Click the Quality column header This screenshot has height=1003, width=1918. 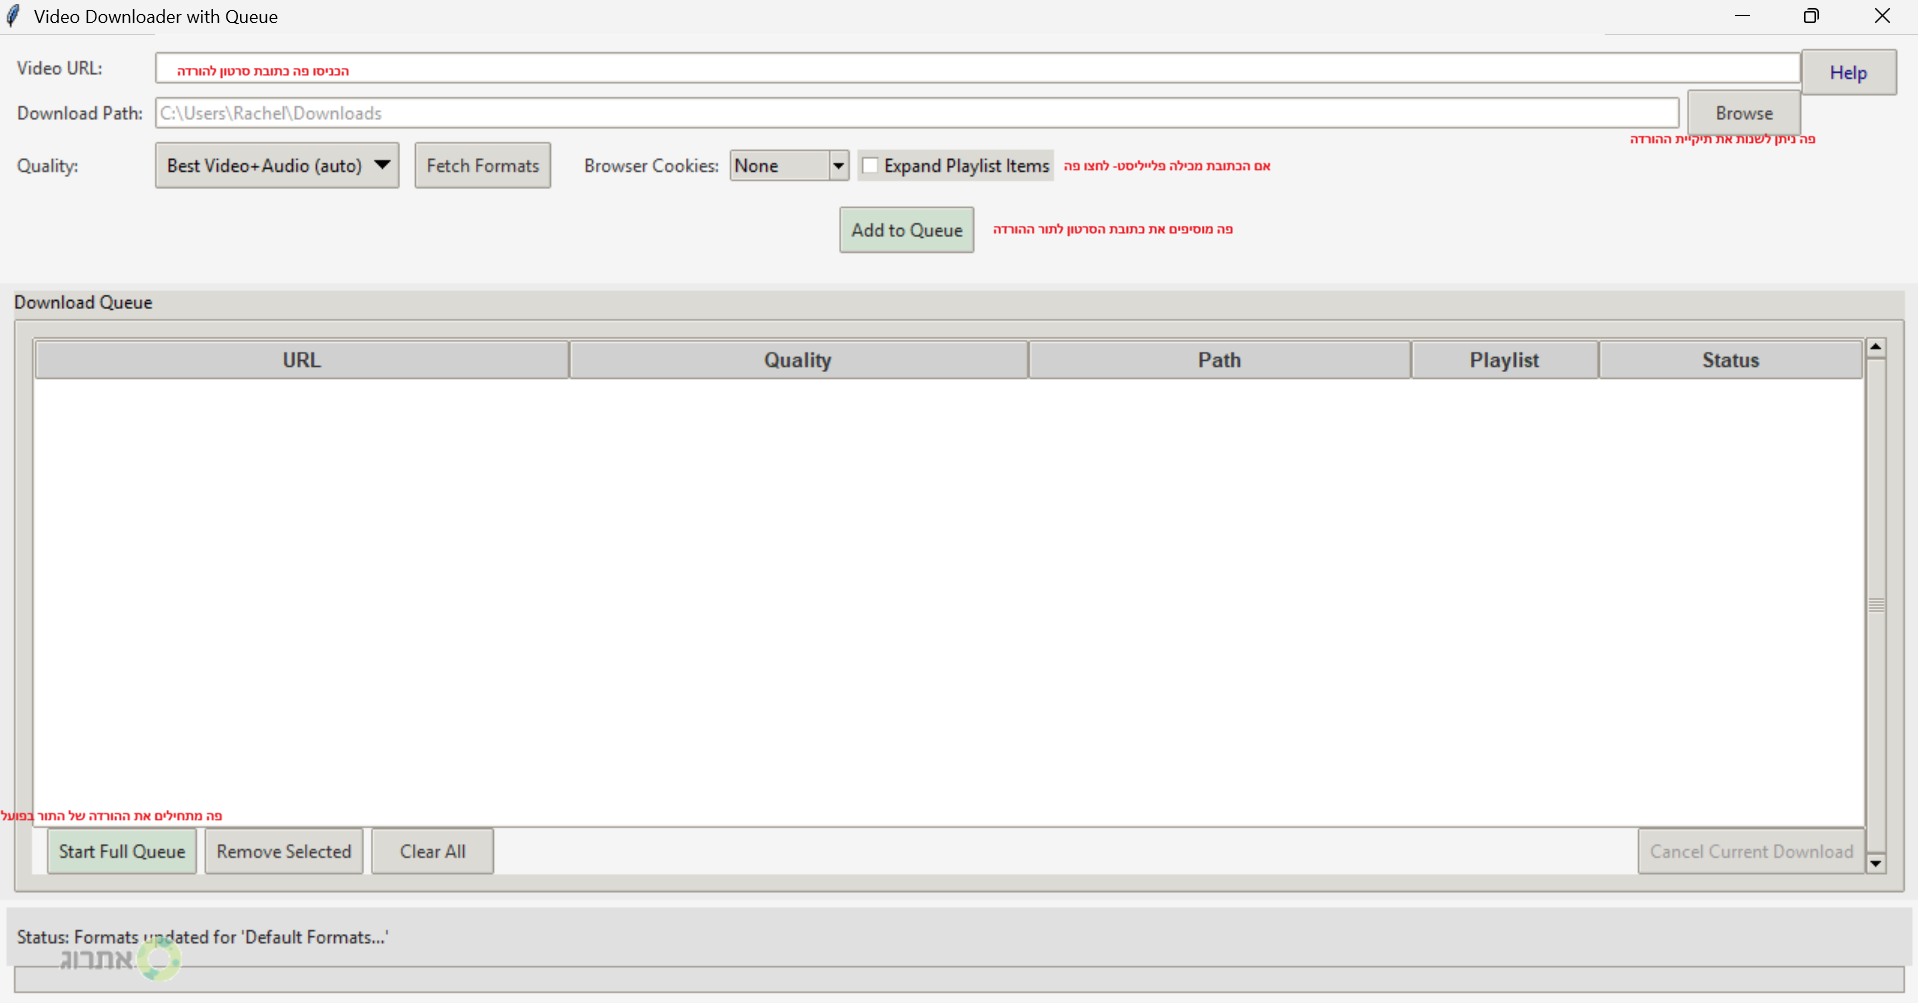[798, 360]
